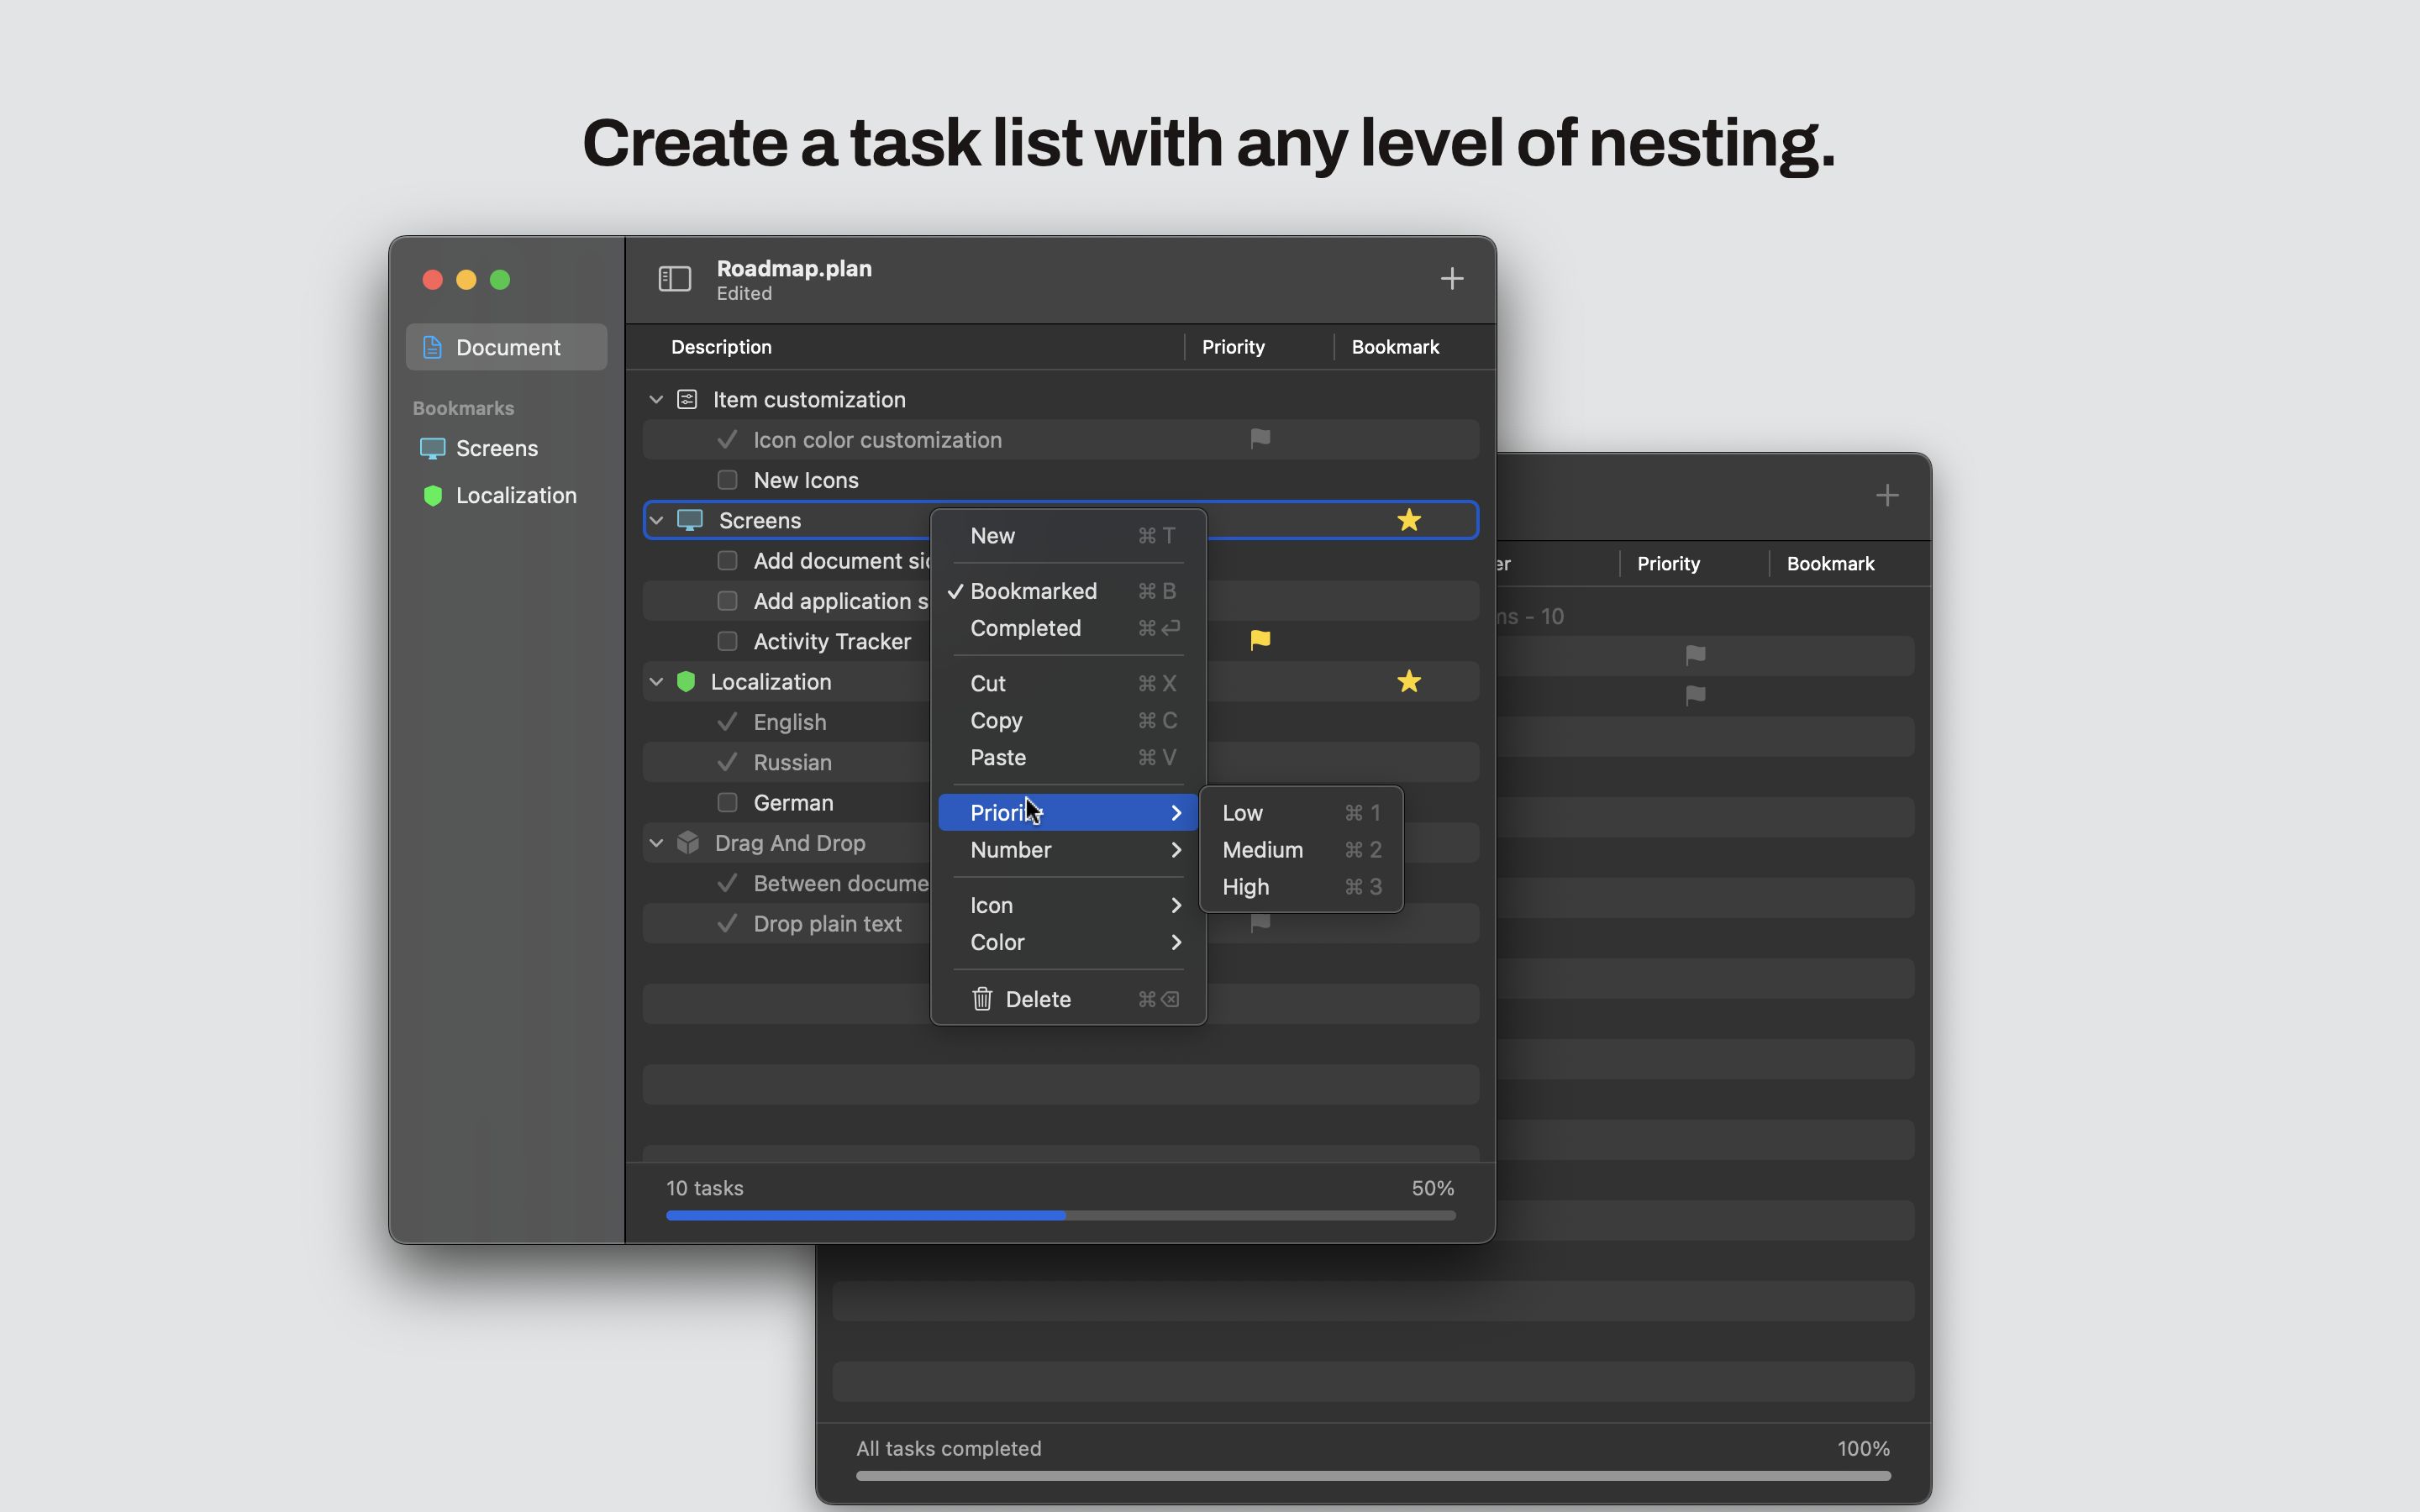The image size is (2420, 1512).
Task: Choose High priority from submenu
Action: click(1245, 887)
